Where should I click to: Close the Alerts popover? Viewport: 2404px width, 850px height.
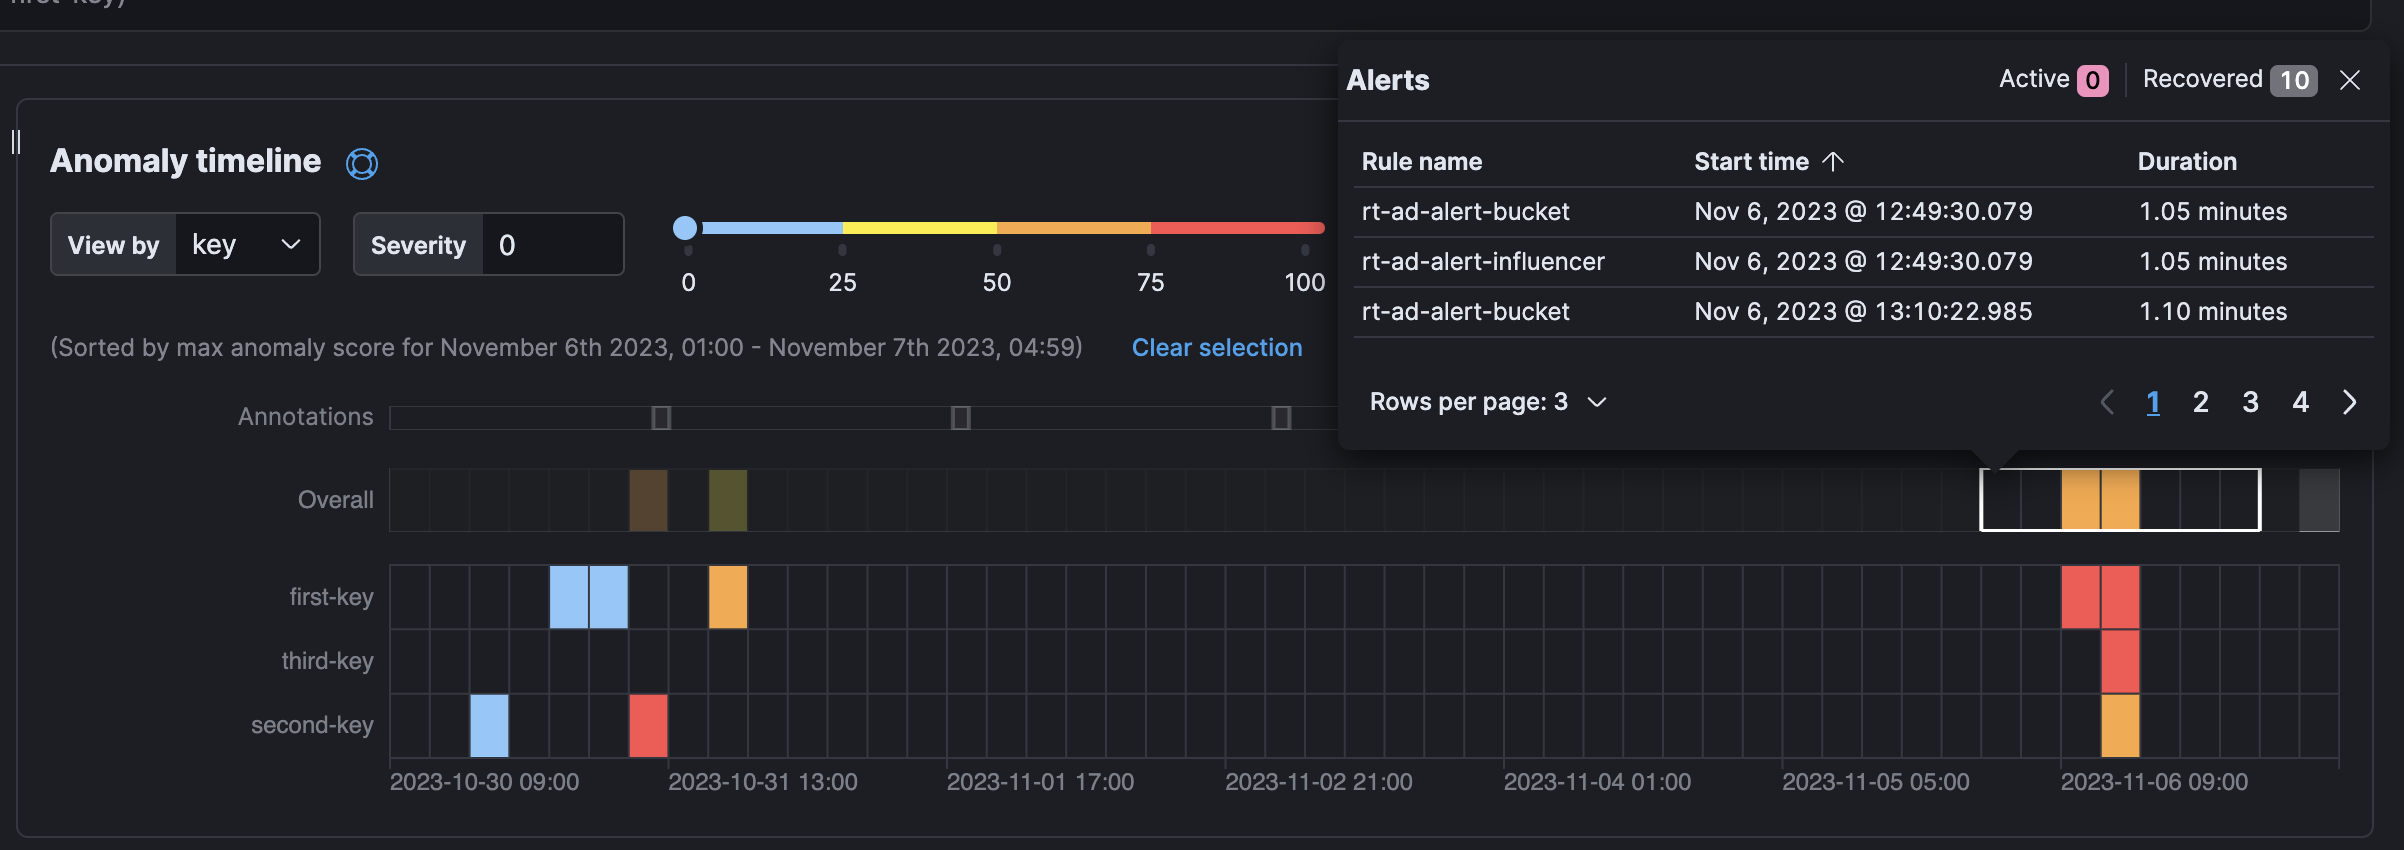point(2350,80)
